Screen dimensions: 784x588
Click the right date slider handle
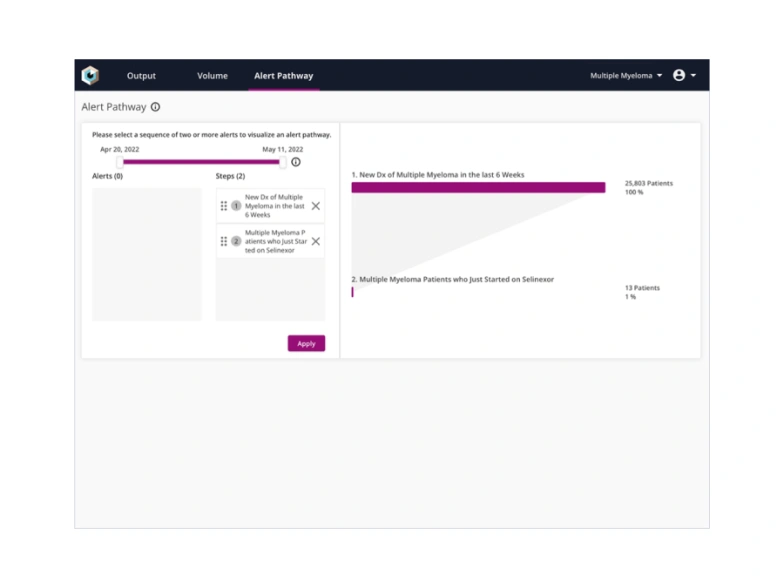click(x=283, y=162)
